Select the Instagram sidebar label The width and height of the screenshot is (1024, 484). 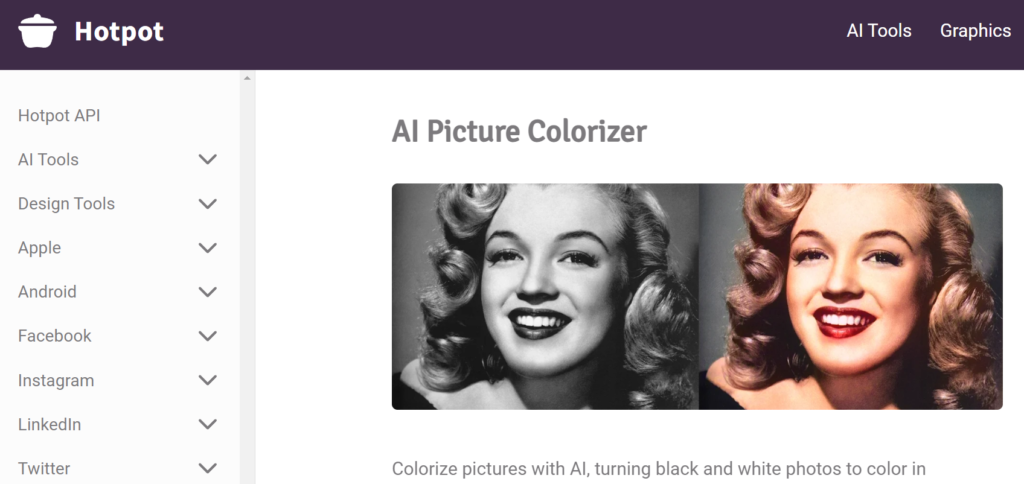click(x=56, y=381)
